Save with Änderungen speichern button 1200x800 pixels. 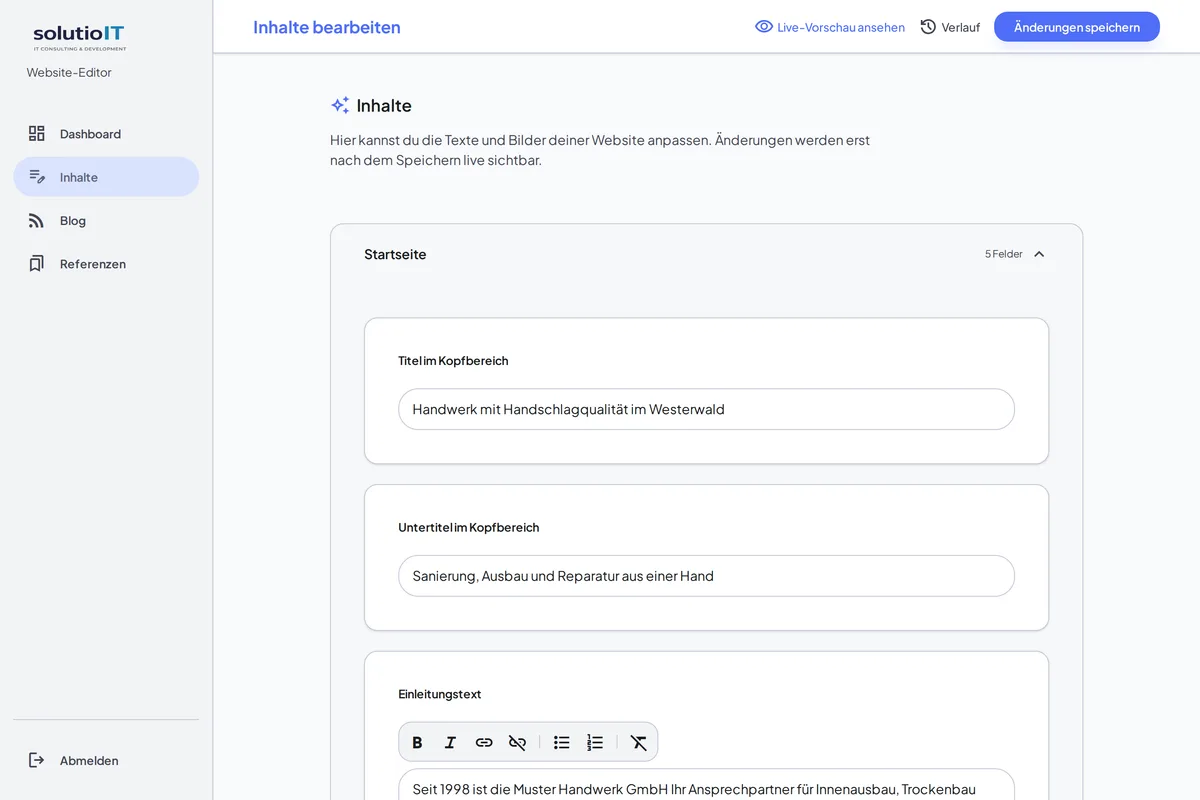pos(1077,27)
